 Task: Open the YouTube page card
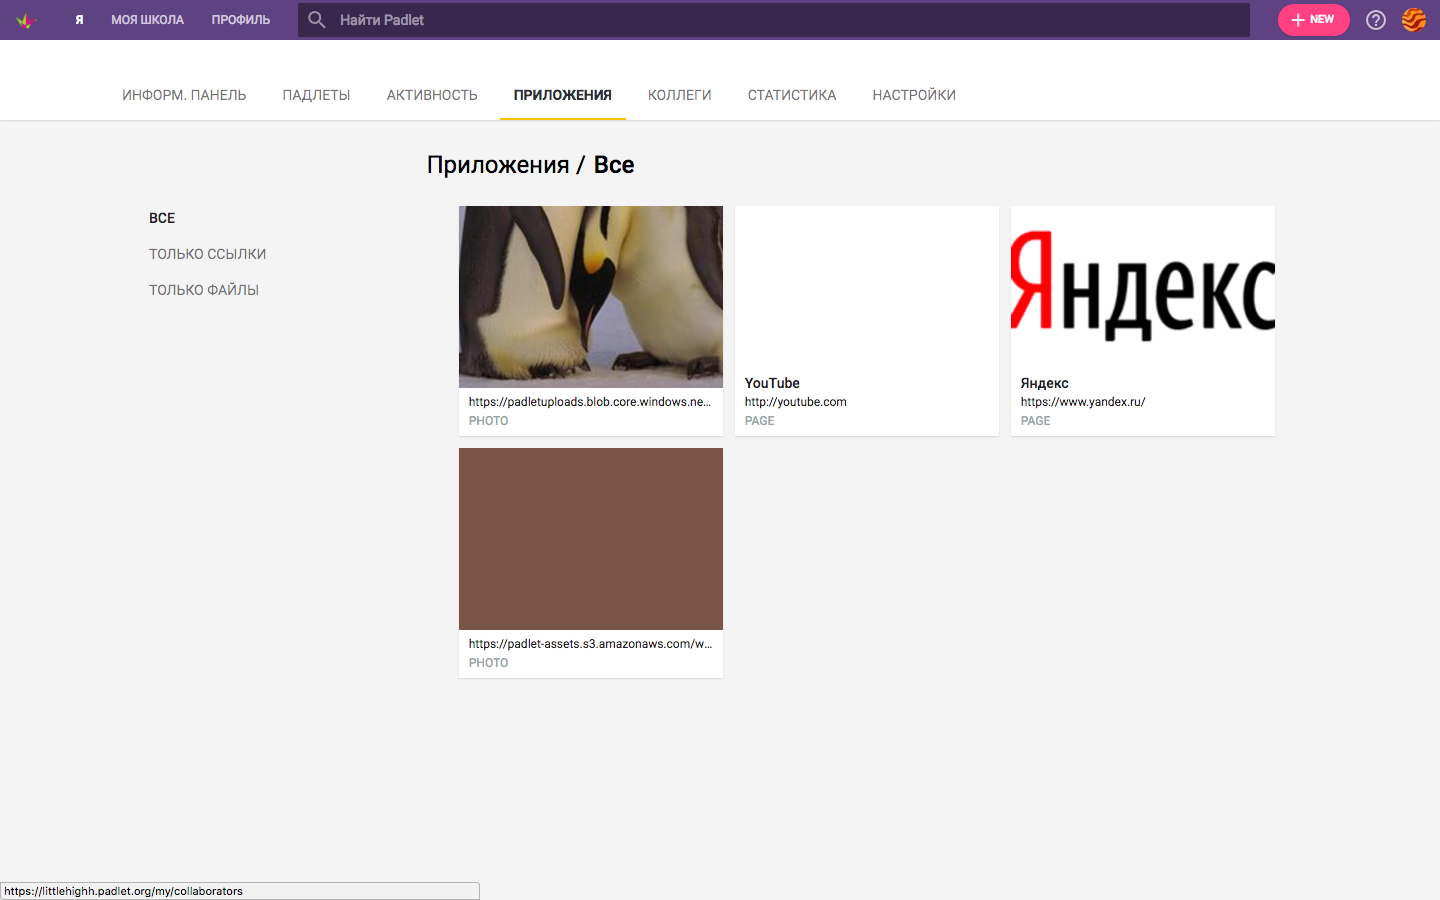point(866,320)
